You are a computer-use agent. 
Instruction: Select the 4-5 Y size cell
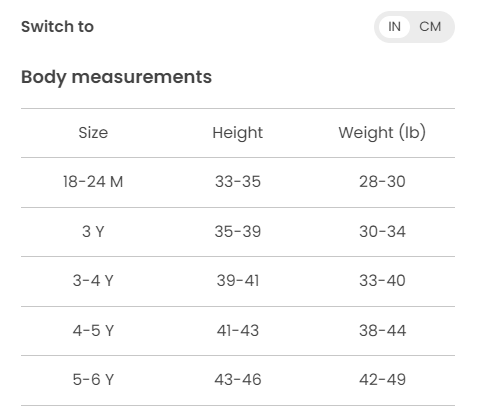(93, 331)
